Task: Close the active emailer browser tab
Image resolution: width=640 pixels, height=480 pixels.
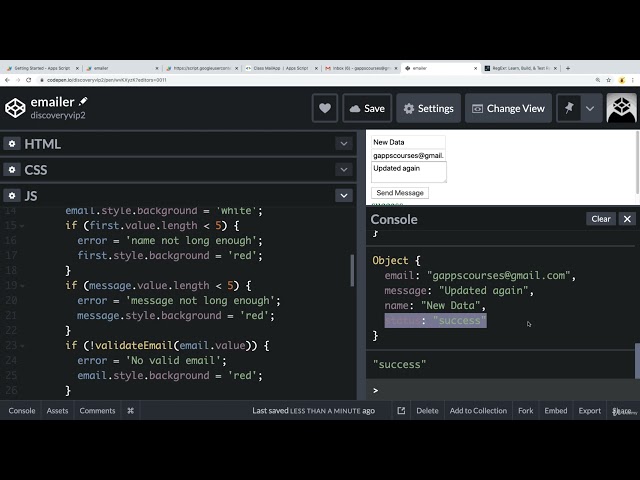Action: coord(475,68)
